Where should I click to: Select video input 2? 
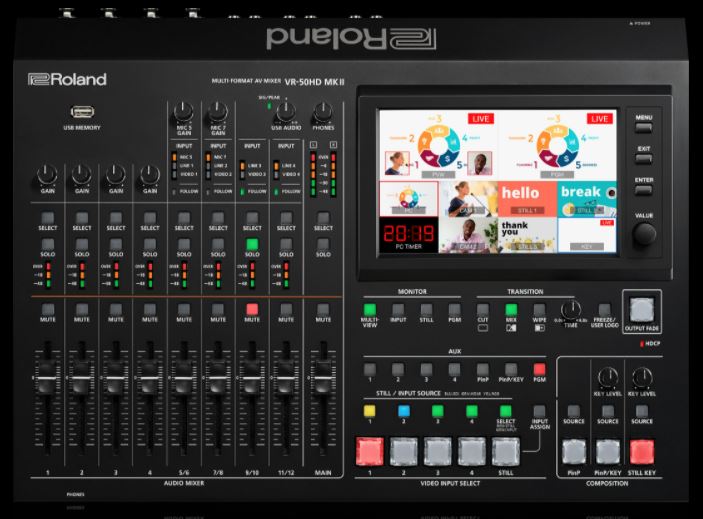click(x=404, y=452)
